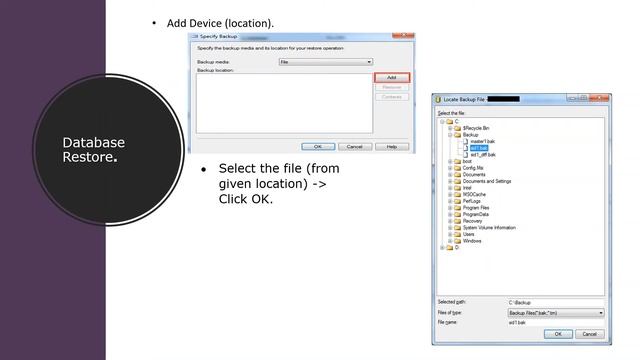The height and width of the screenshot is (360, 640).
Task: Select the Program Files folder icon
Action: [458, 208]
